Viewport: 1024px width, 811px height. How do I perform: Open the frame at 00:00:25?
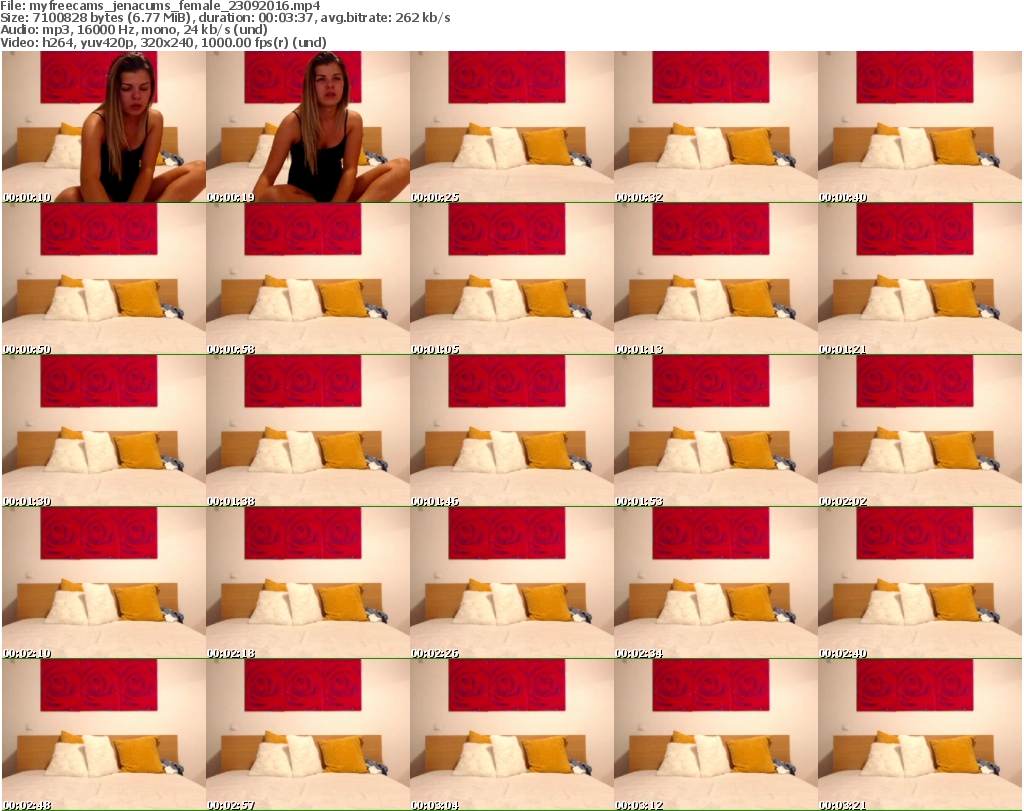coord(512,127)
